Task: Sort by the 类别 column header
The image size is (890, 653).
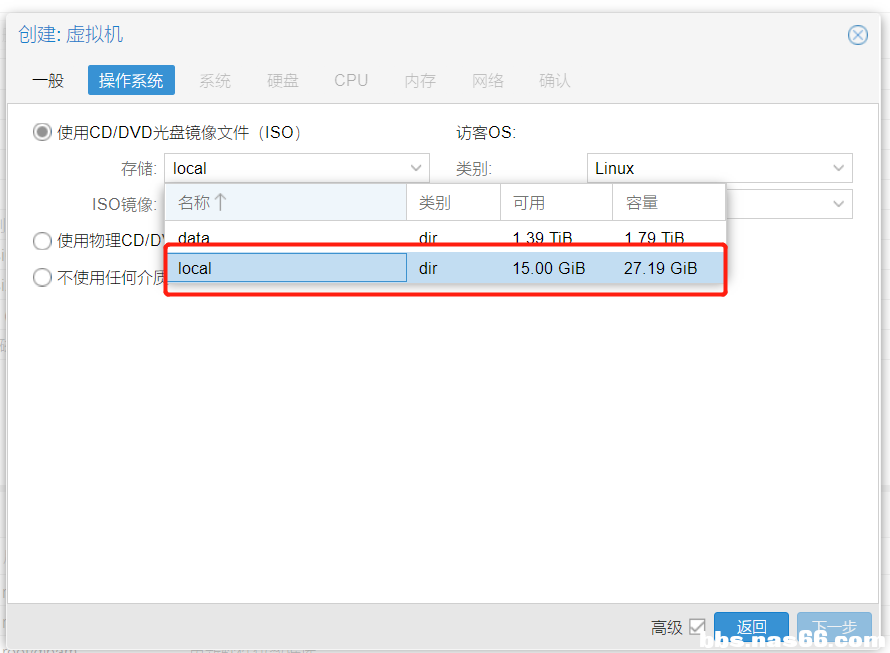Action: (x=435, y=203)
